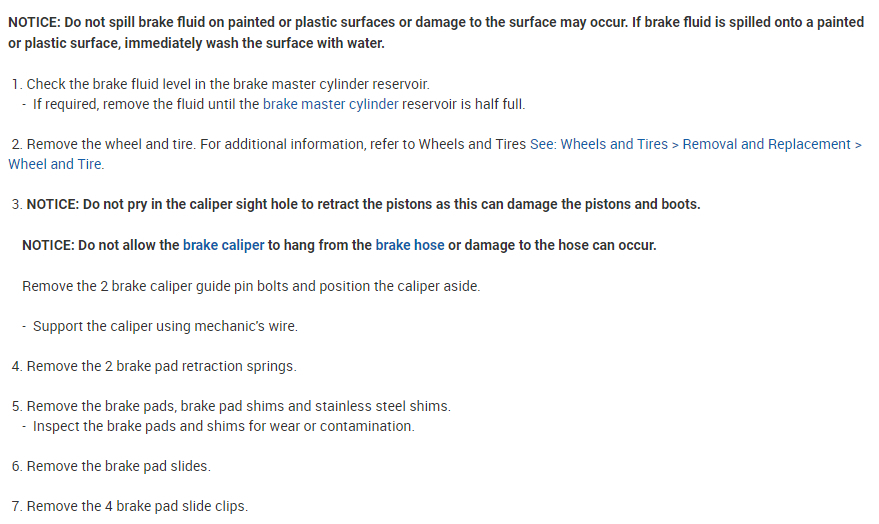Click the caliper sight hole NOTICE text
The height and width of the screenshot is (524, 879).
click(x=390, y=204)
